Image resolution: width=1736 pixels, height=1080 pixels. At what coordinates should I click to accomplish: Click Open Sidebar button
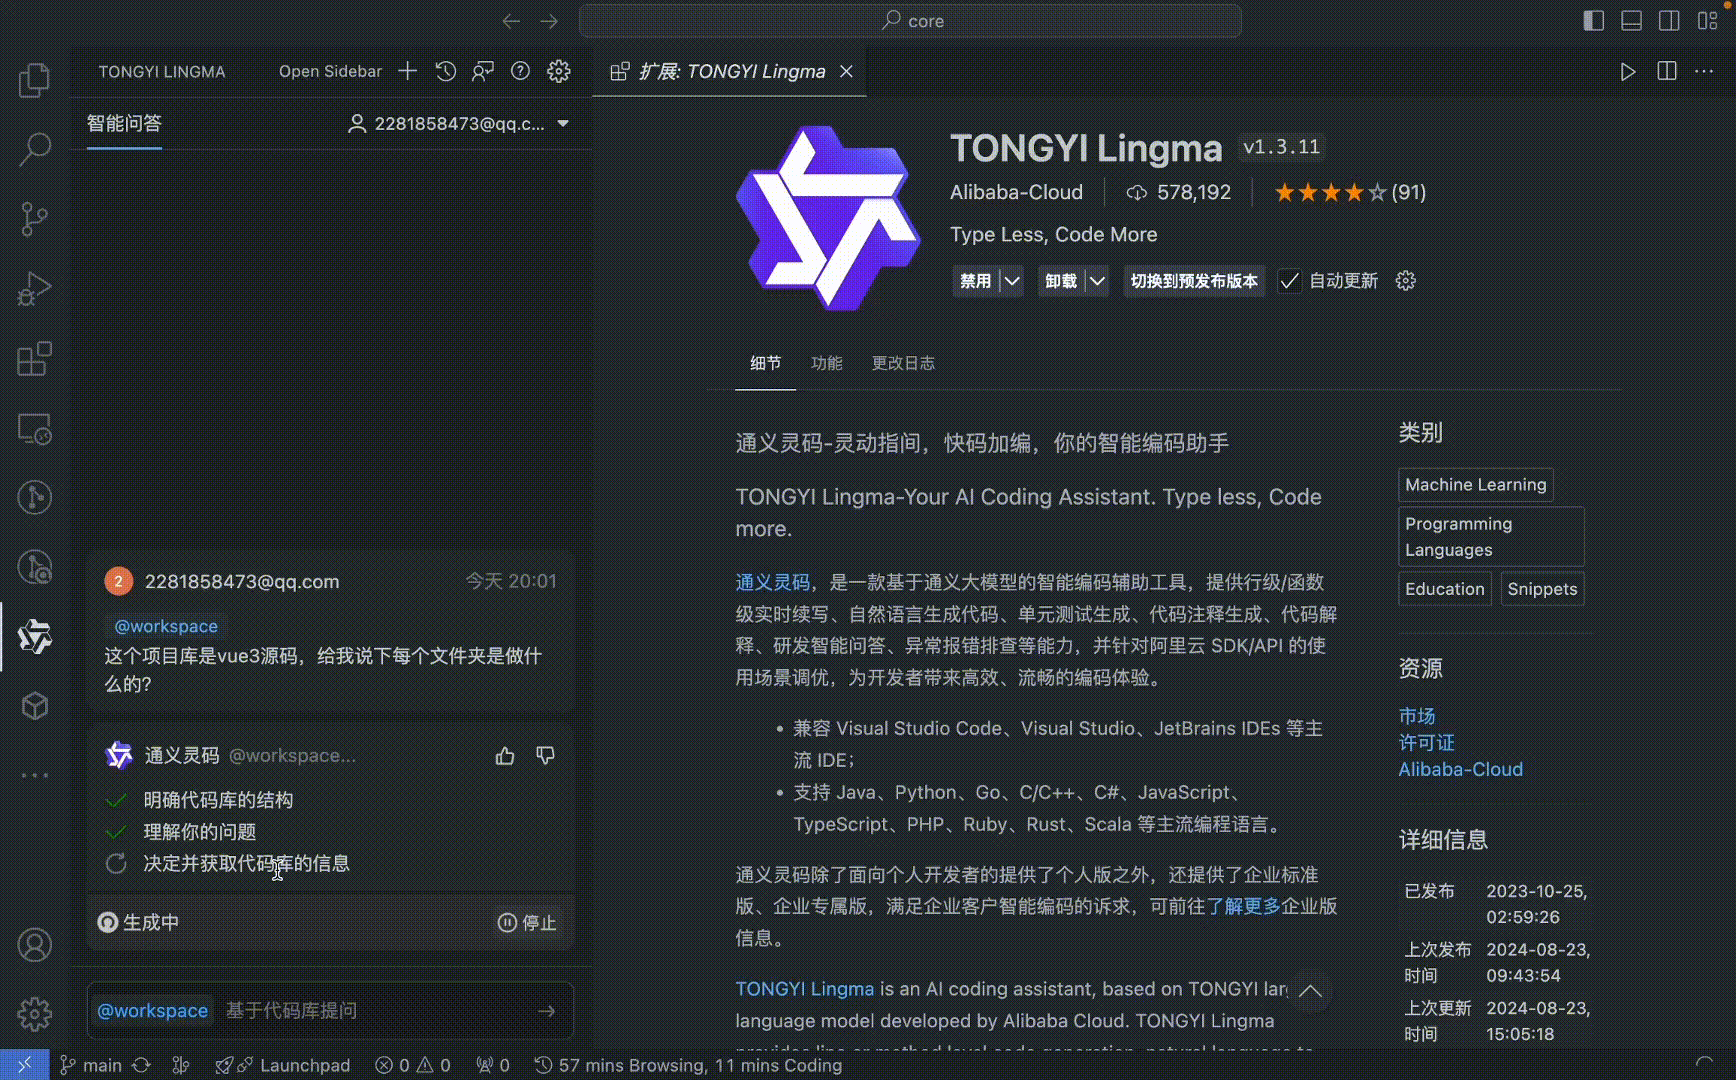pos(330,71)
